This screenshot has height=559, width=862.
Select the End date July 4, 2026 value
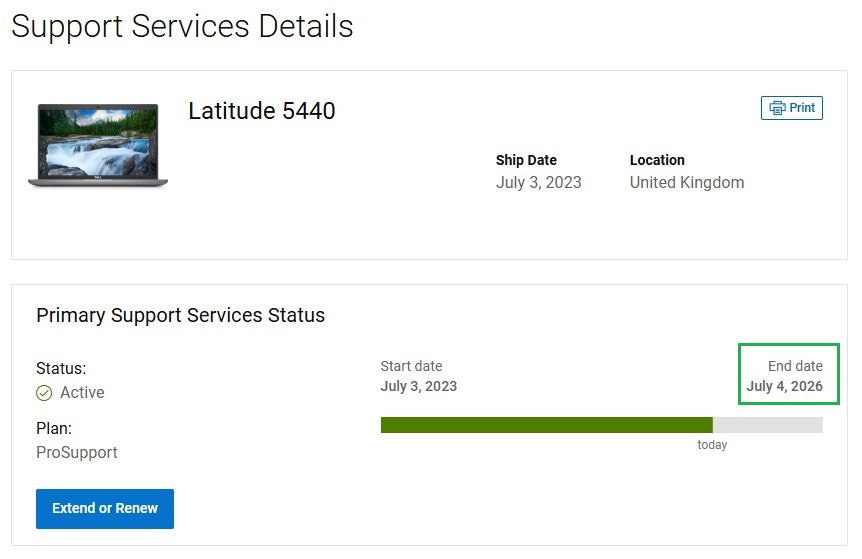(x=784, y=386)
